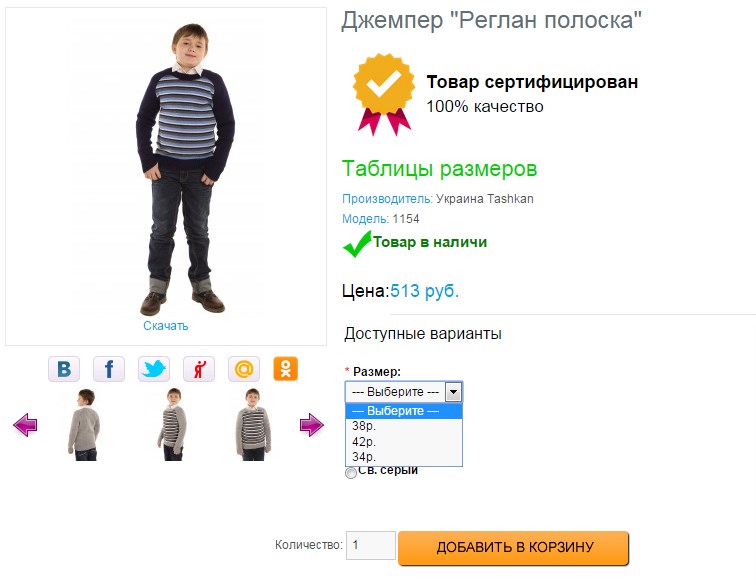Open the "Таблицы размеров" size chart link
This screenshot has height=585, width=756.
tap(439, 169)
